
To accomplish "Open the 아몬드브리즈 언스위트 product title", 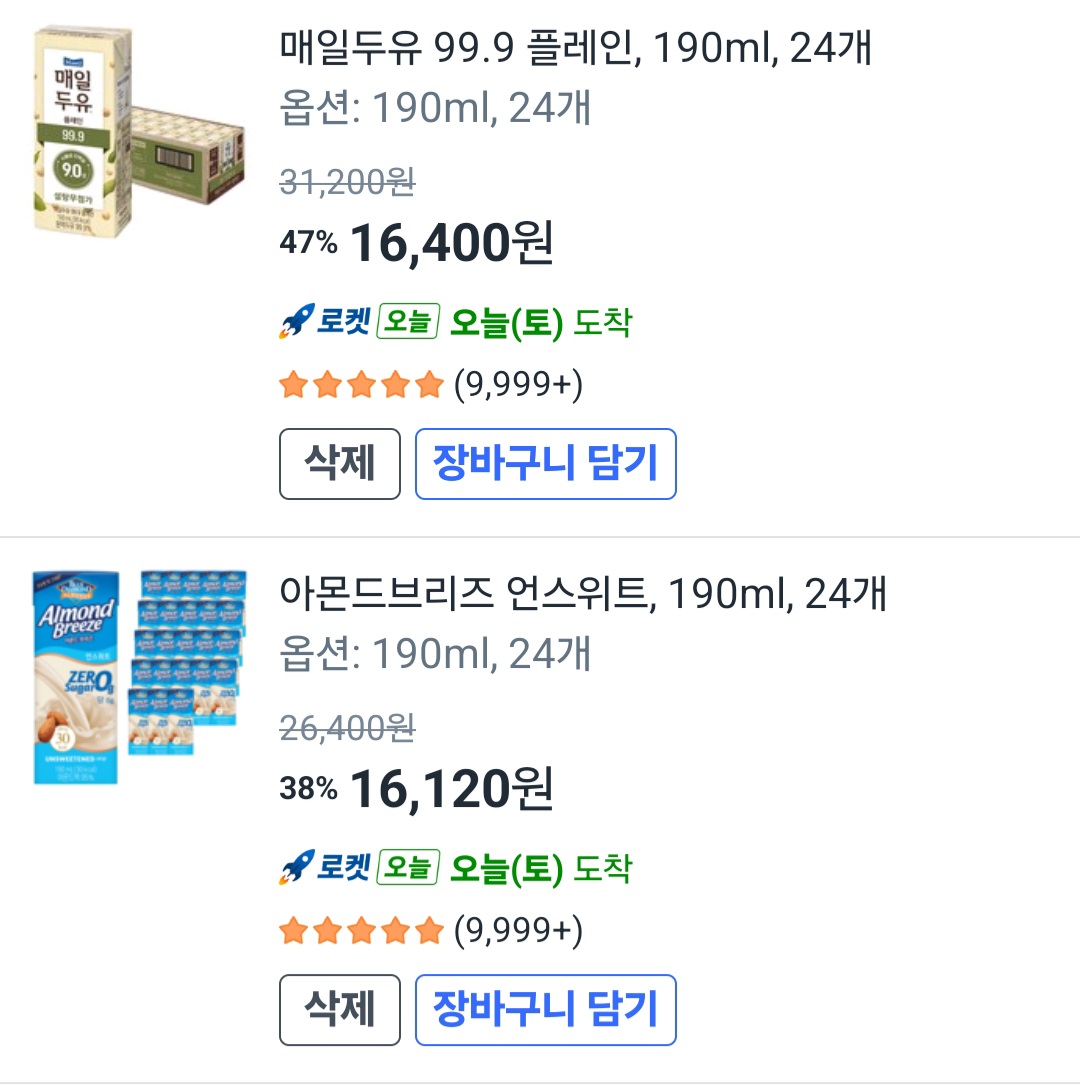I will (582, 595).
